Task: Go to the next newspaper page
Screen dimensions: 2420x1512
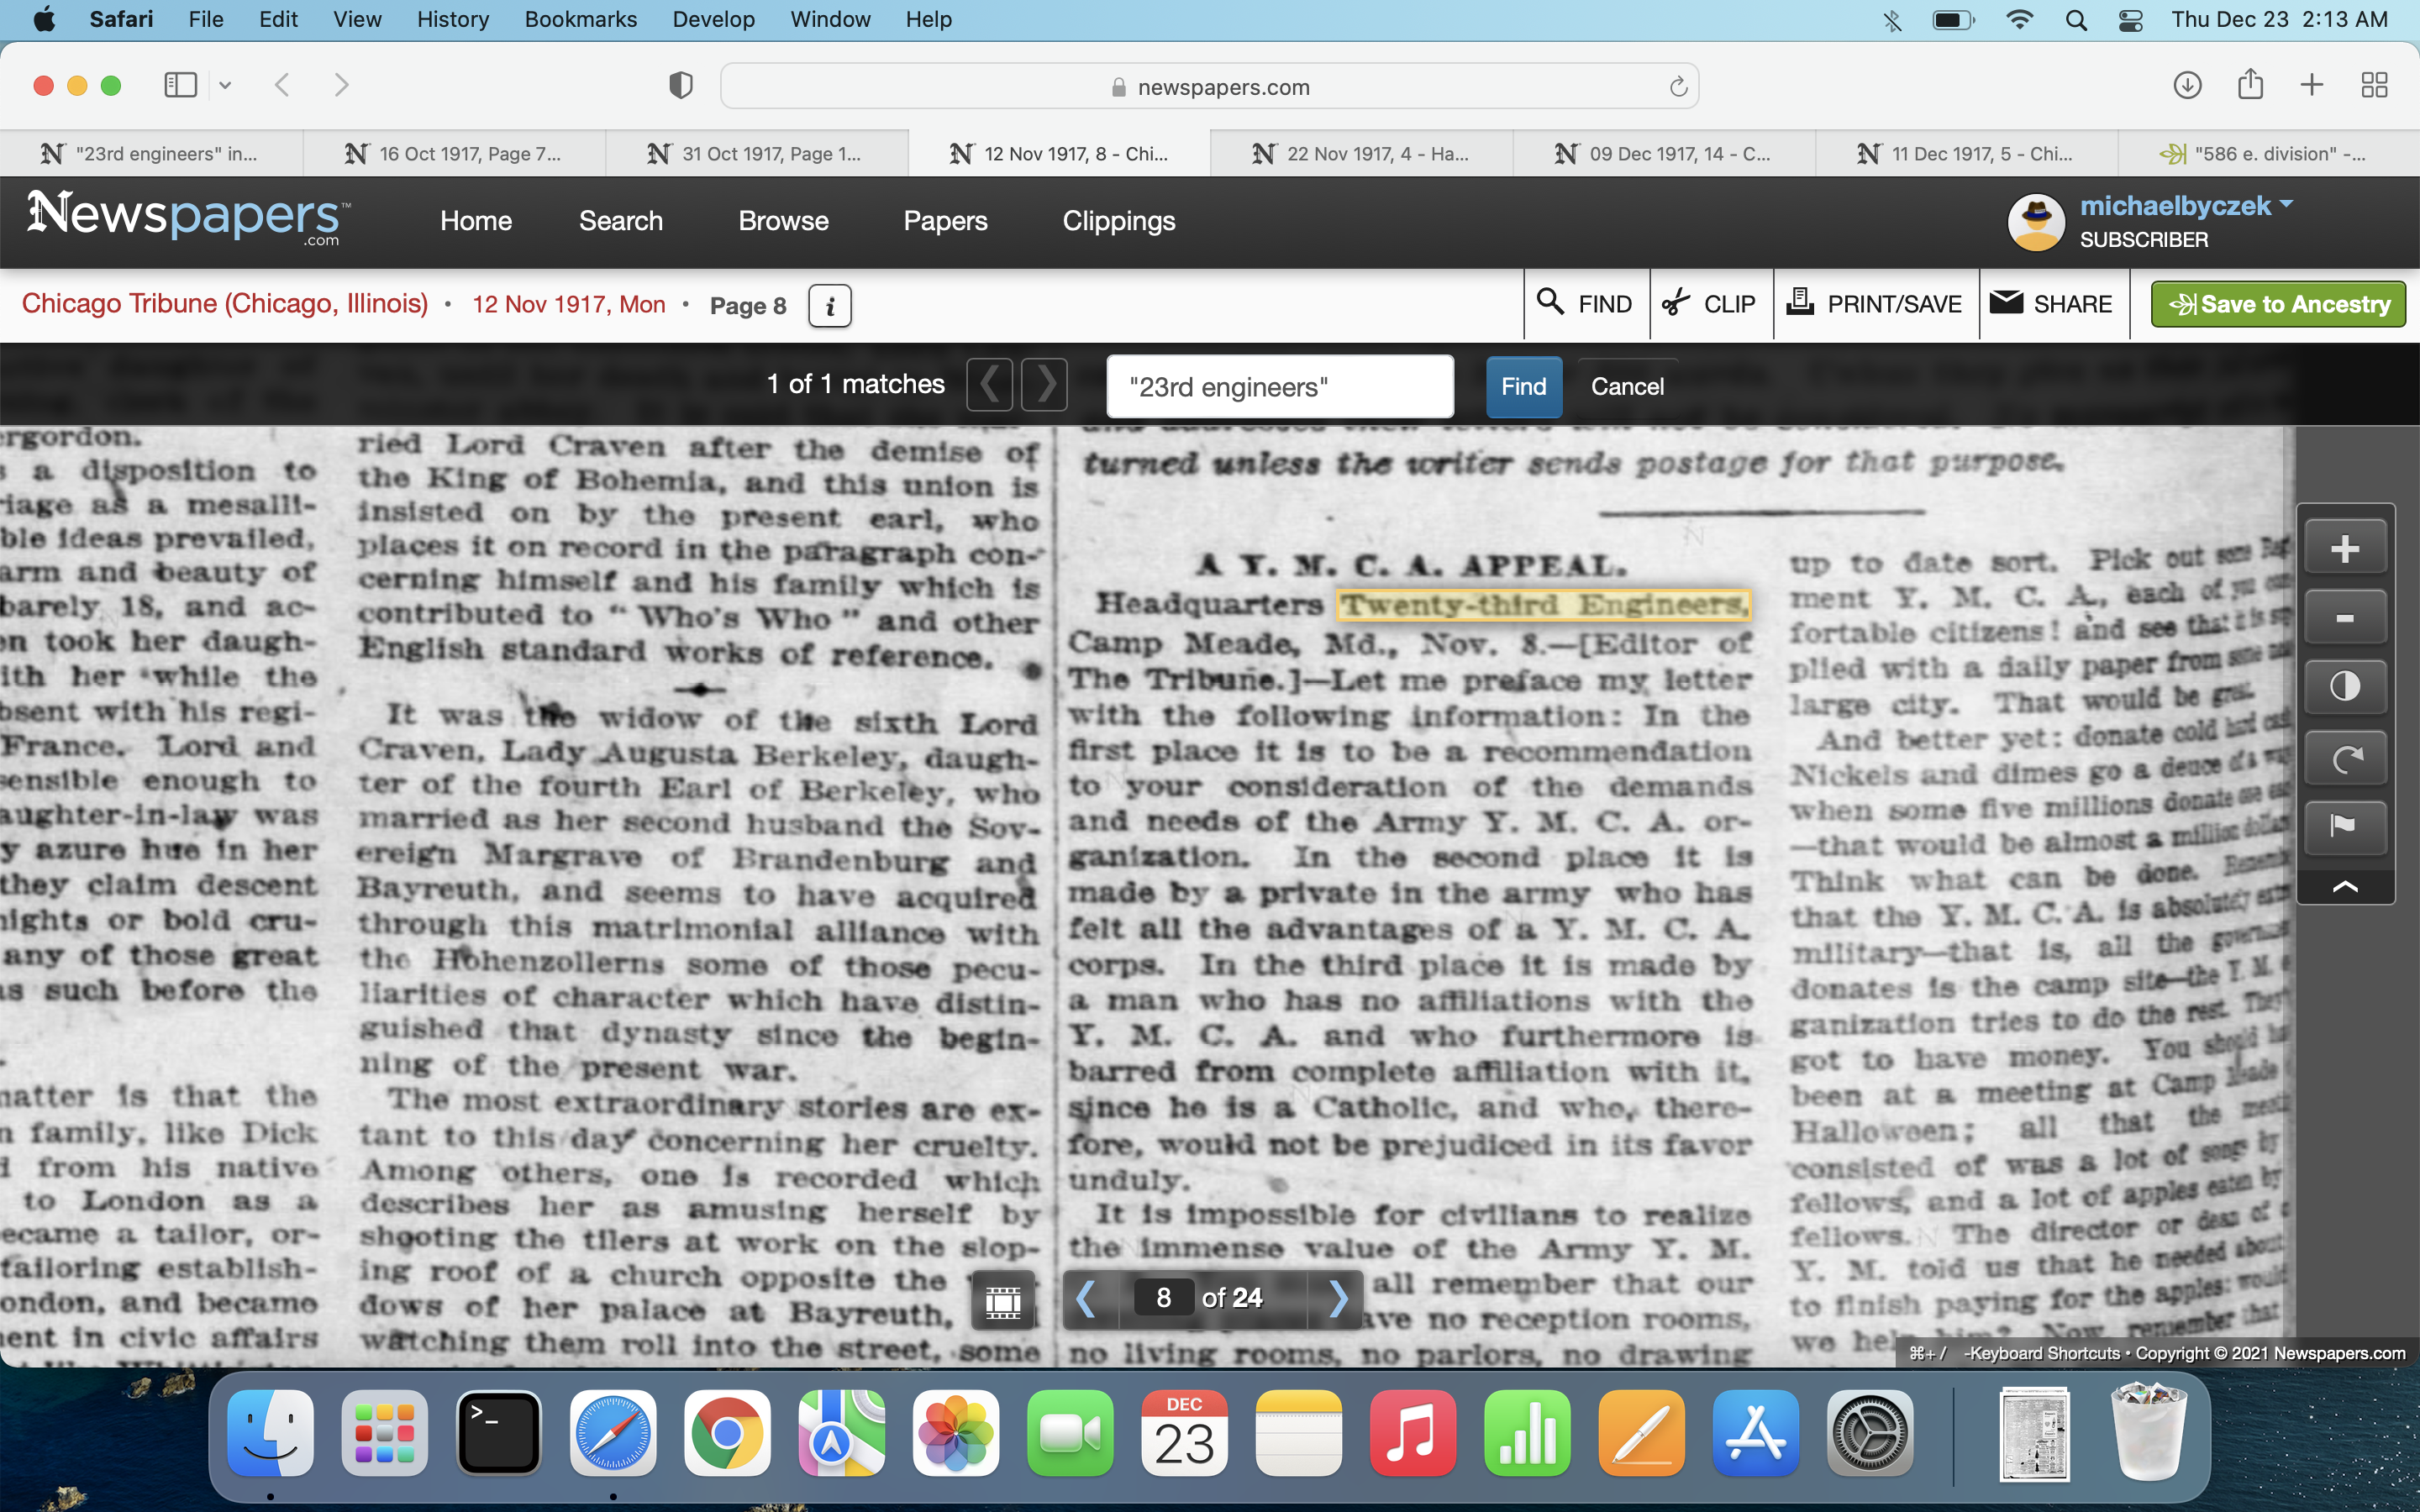Action: pyautogui.click(x=1338, y=1299)
